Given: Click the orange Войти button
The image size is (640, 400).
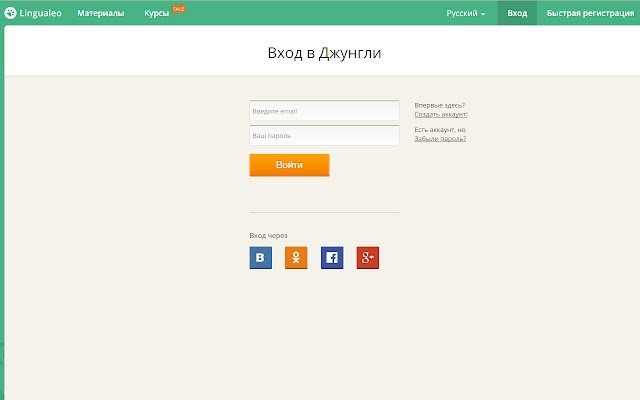Looking at the screenshot, I should [289, 165].
